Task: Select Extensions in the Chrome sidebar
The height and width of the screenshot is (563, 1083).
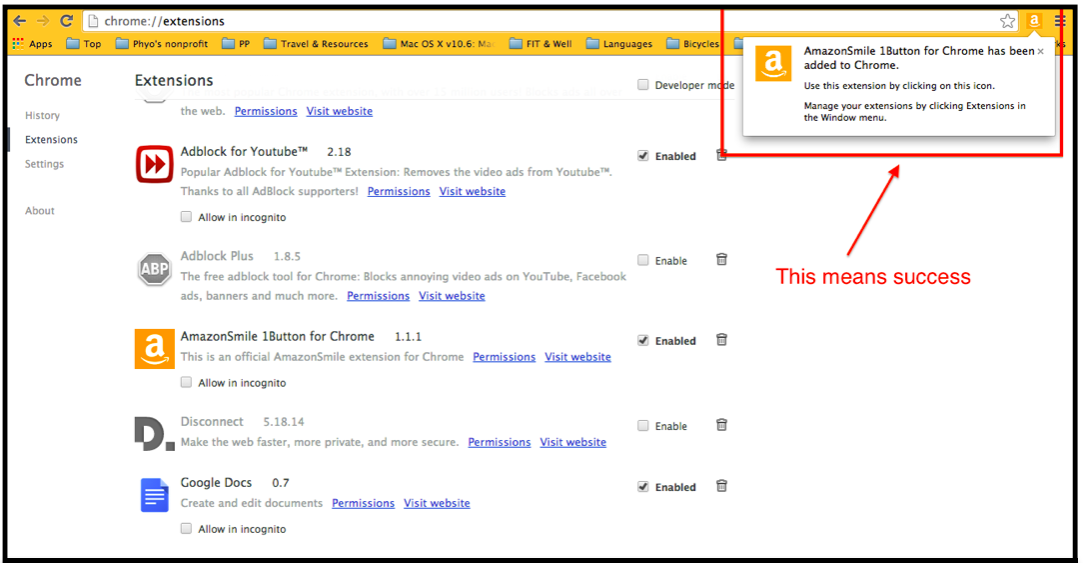Action: click(51, 140)
